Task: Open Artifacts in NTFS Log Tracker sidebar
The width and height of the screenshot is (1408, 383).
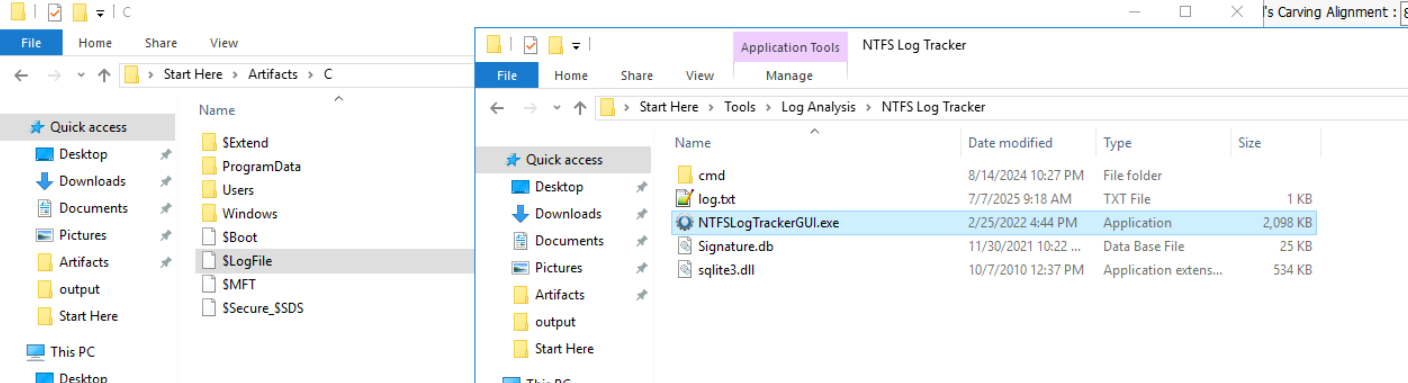Action: click(x=560, y=295)
